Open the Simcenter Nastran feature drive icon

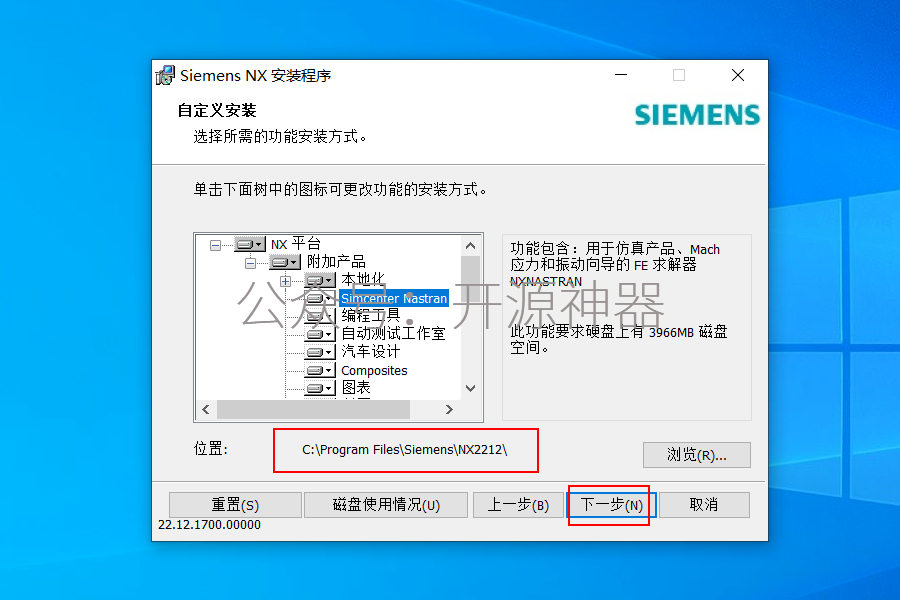(320, 298)
